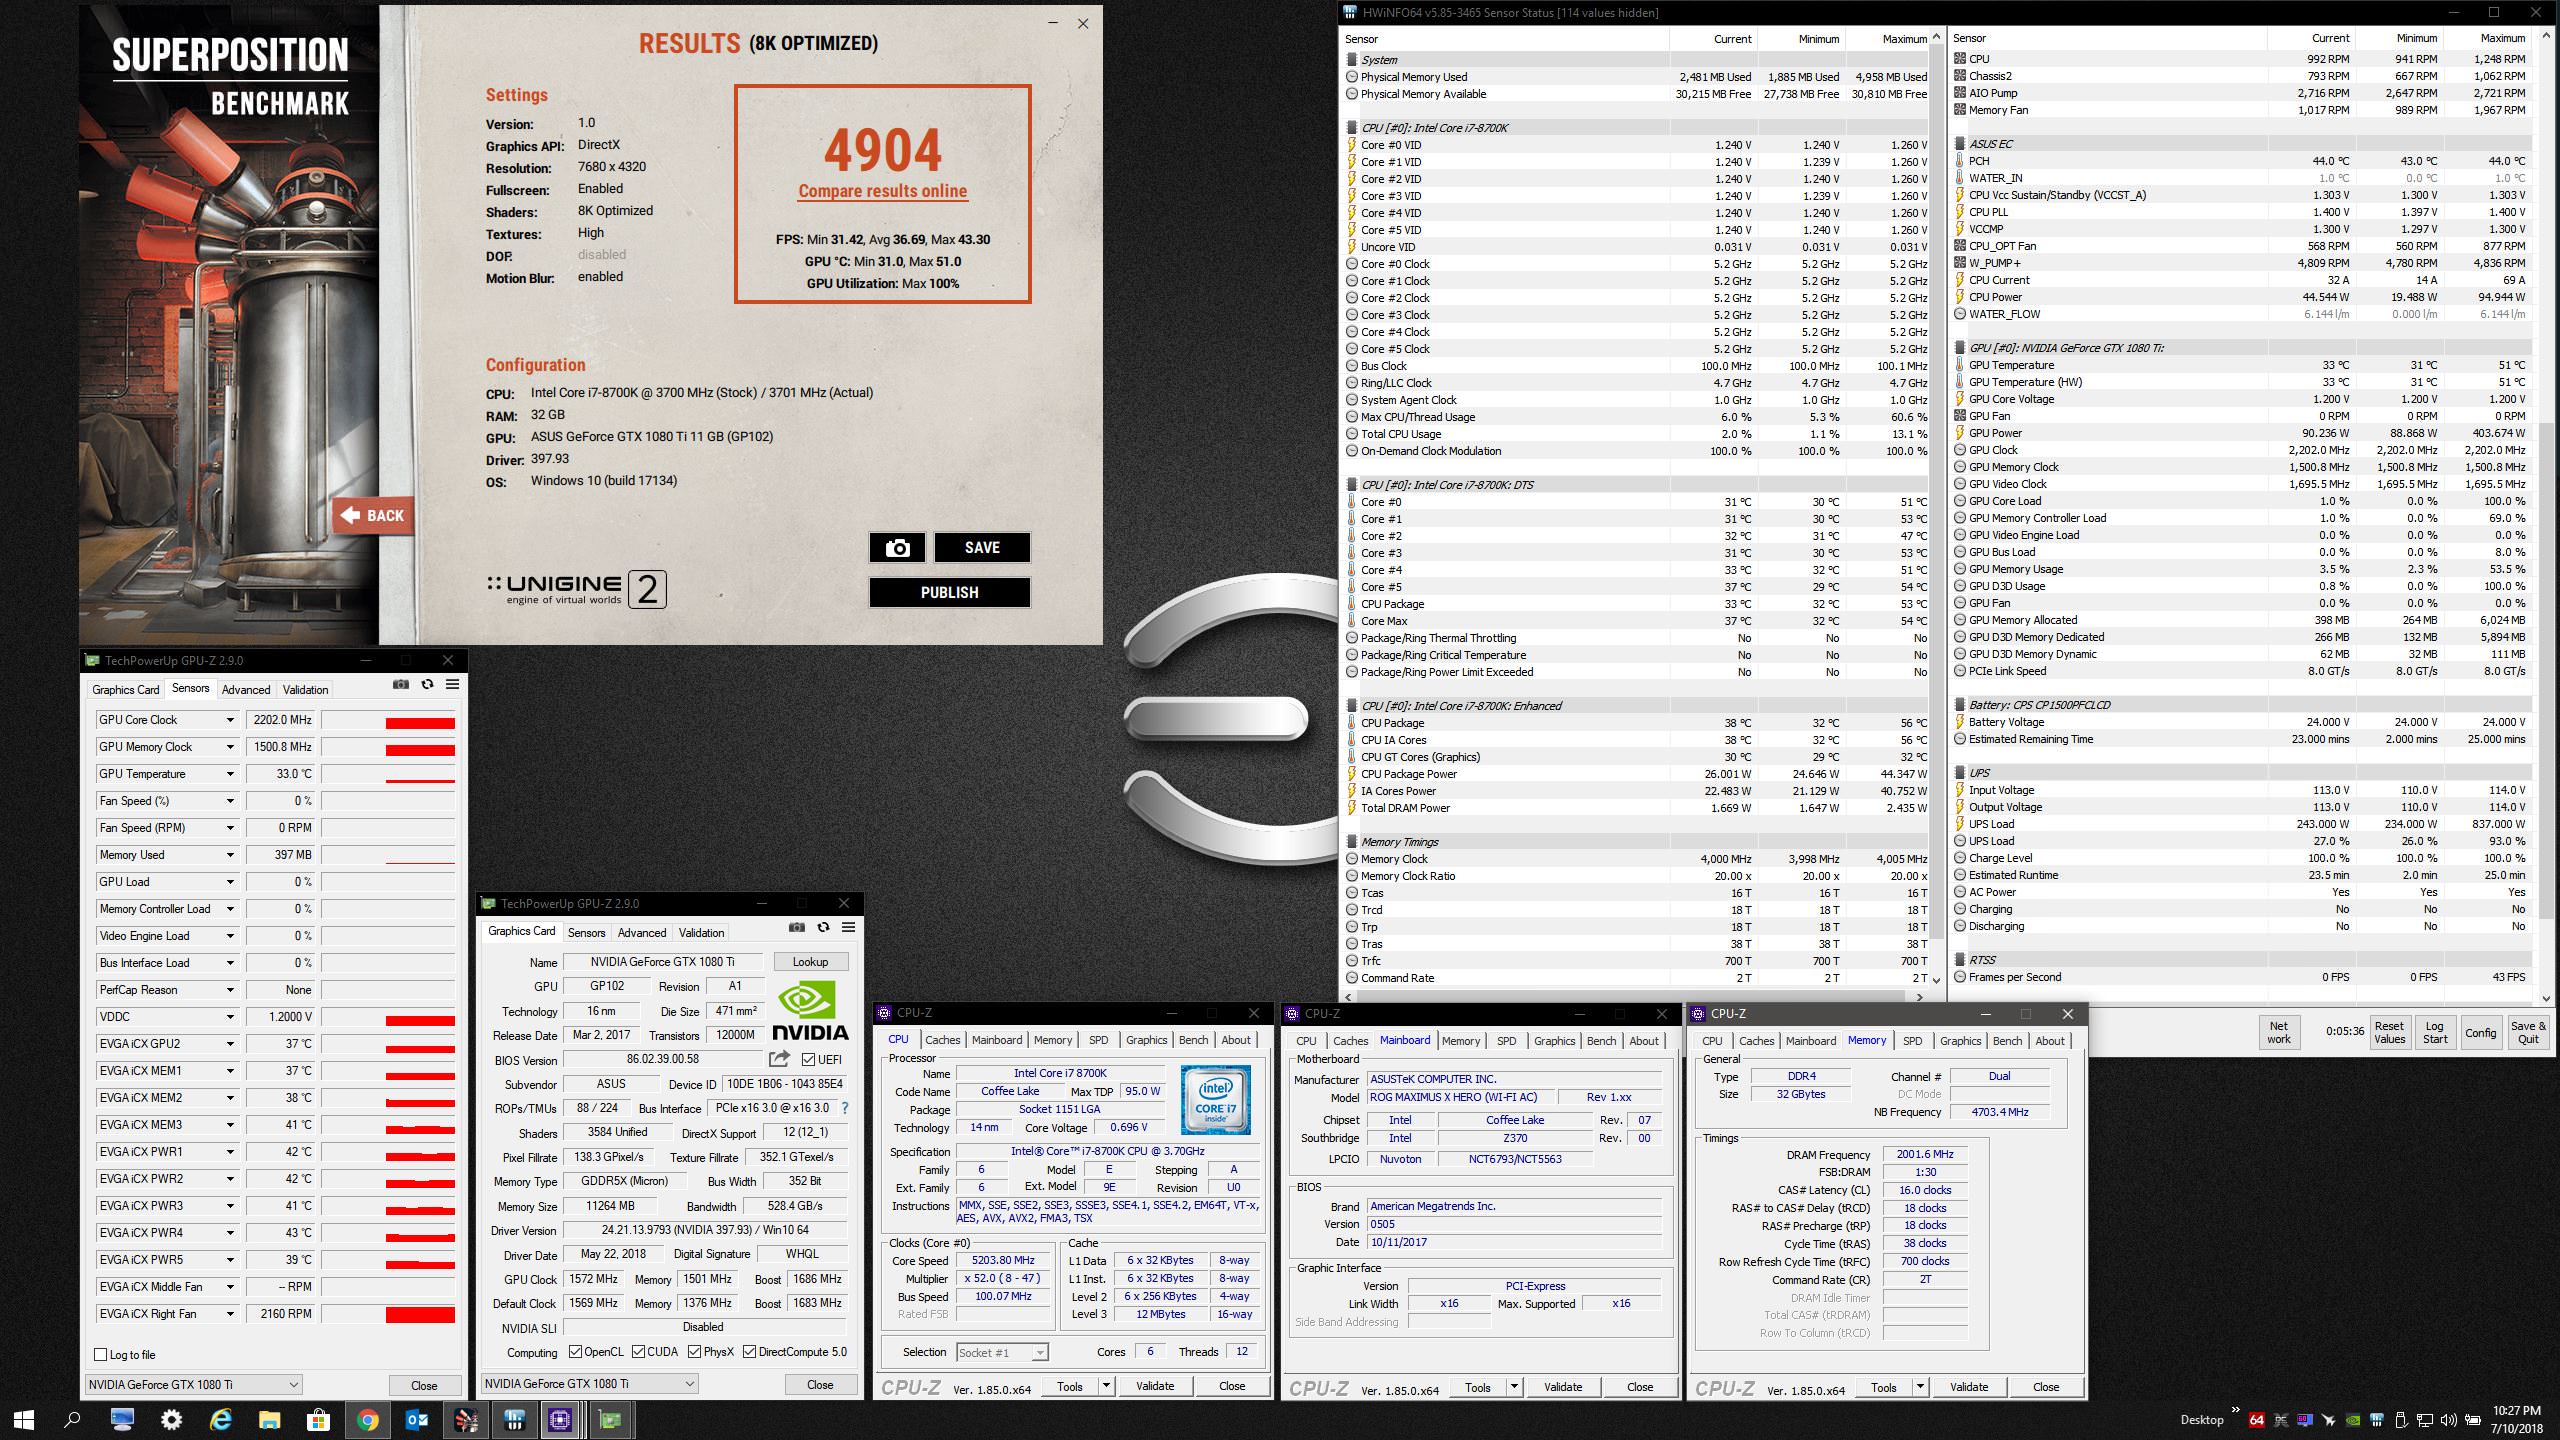Screen dimensions: 2560x1440
Task: Click the volume speaker tray icon
Action: point(2449,1419)
